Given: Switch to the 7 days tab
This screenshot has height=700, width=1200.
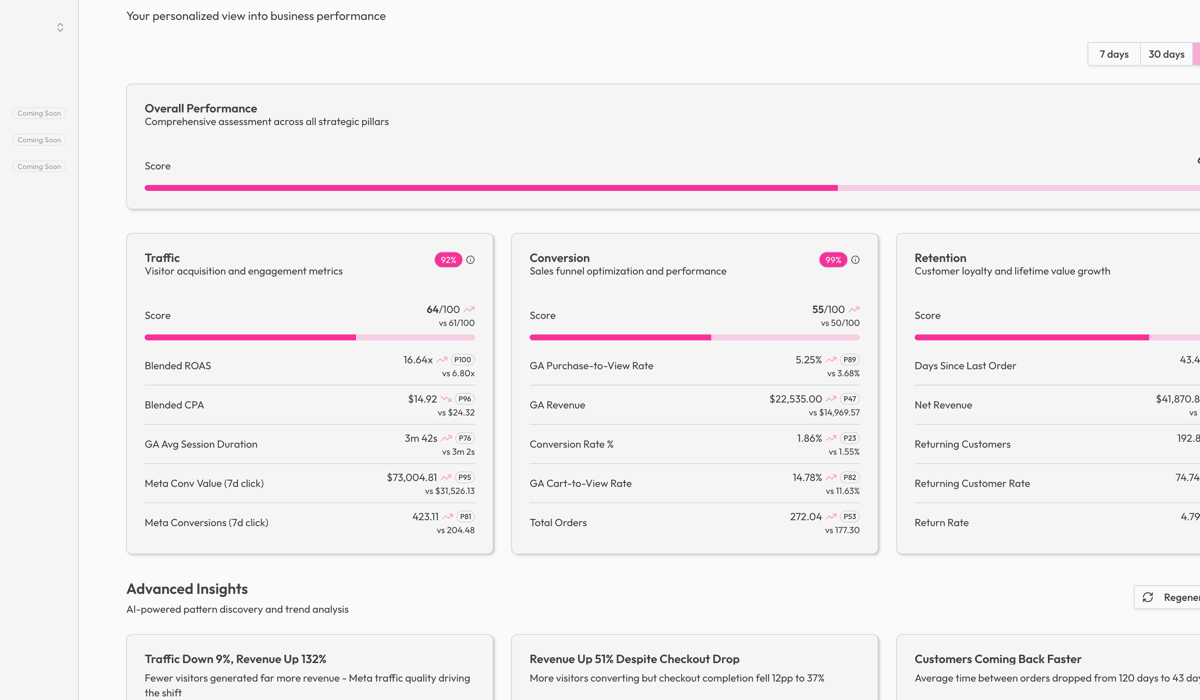Looking at the screenshot, I should tap(1113, 53).
